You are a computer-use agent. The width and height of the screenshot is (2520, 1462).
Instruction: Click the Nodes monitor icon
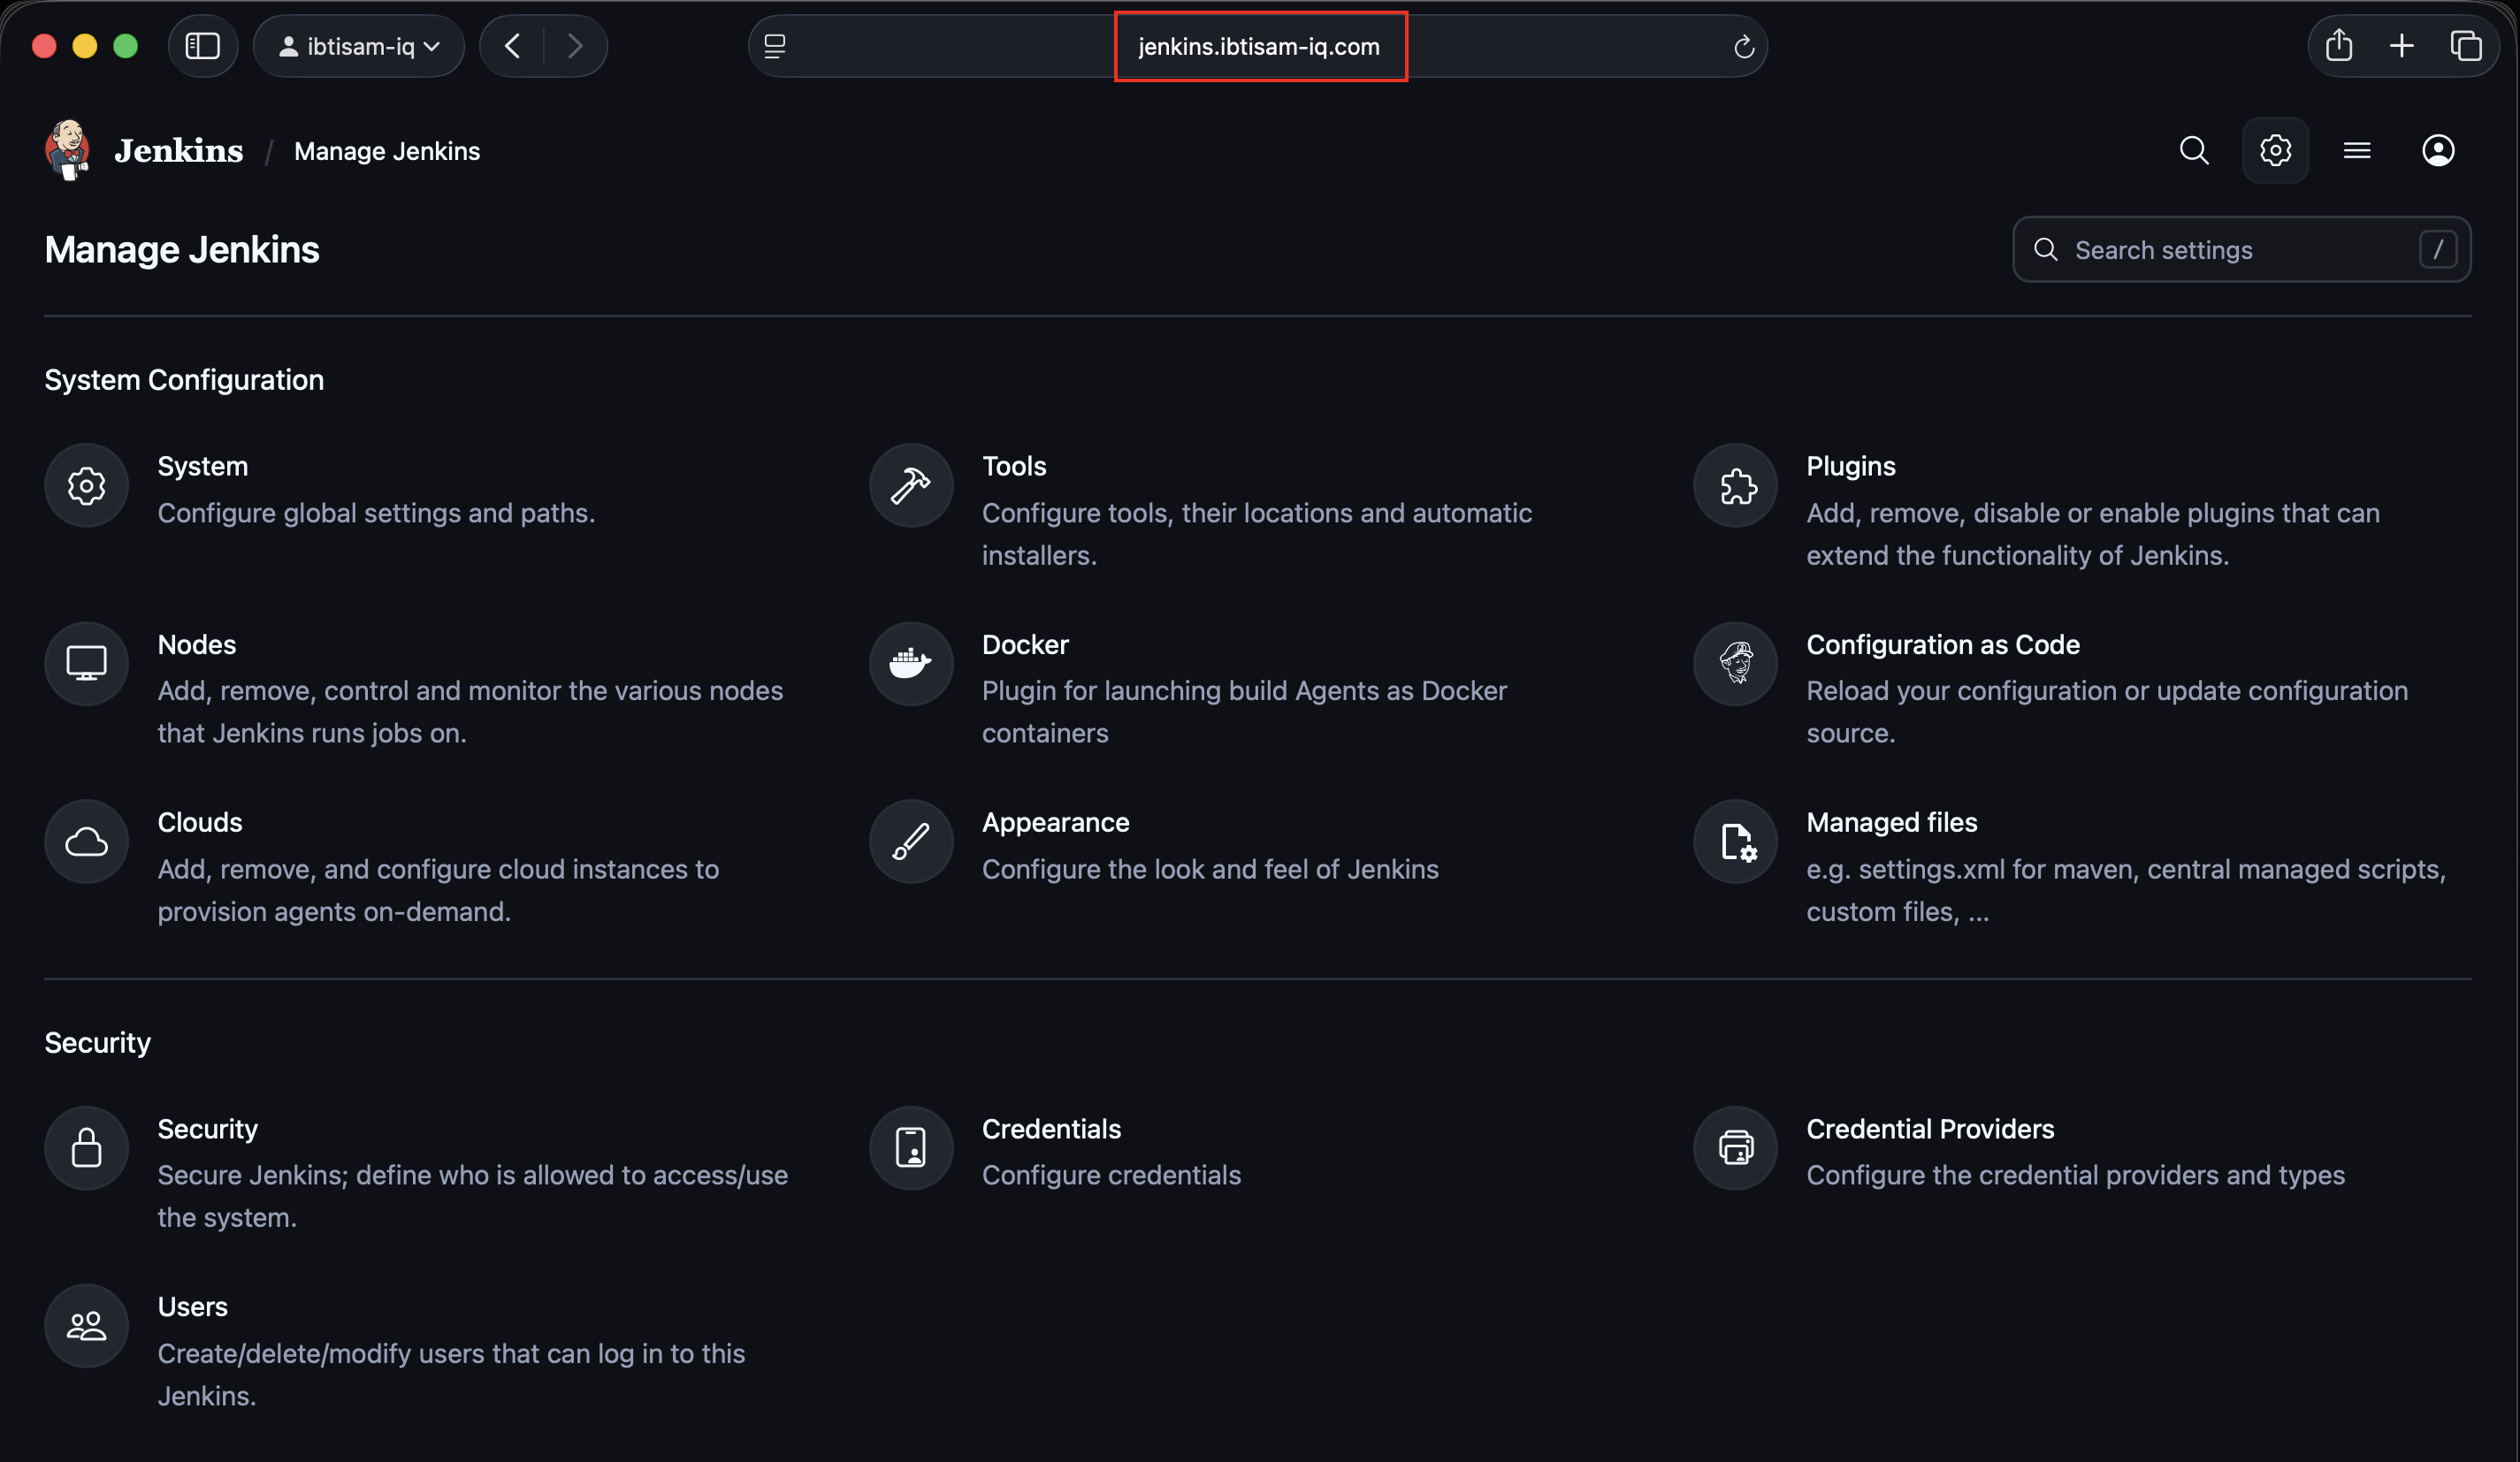86,664
